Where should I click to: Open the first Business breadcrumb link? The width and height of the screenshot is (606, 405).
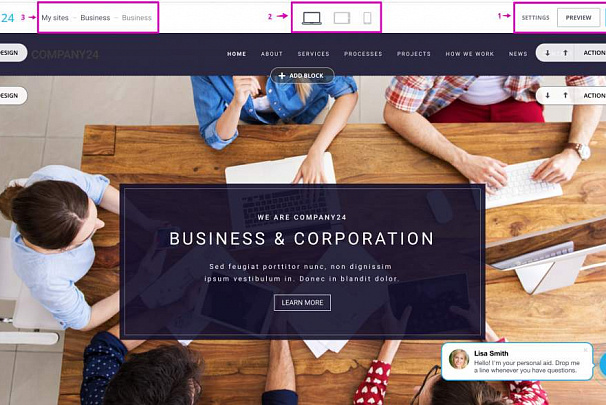pos(95,18)
